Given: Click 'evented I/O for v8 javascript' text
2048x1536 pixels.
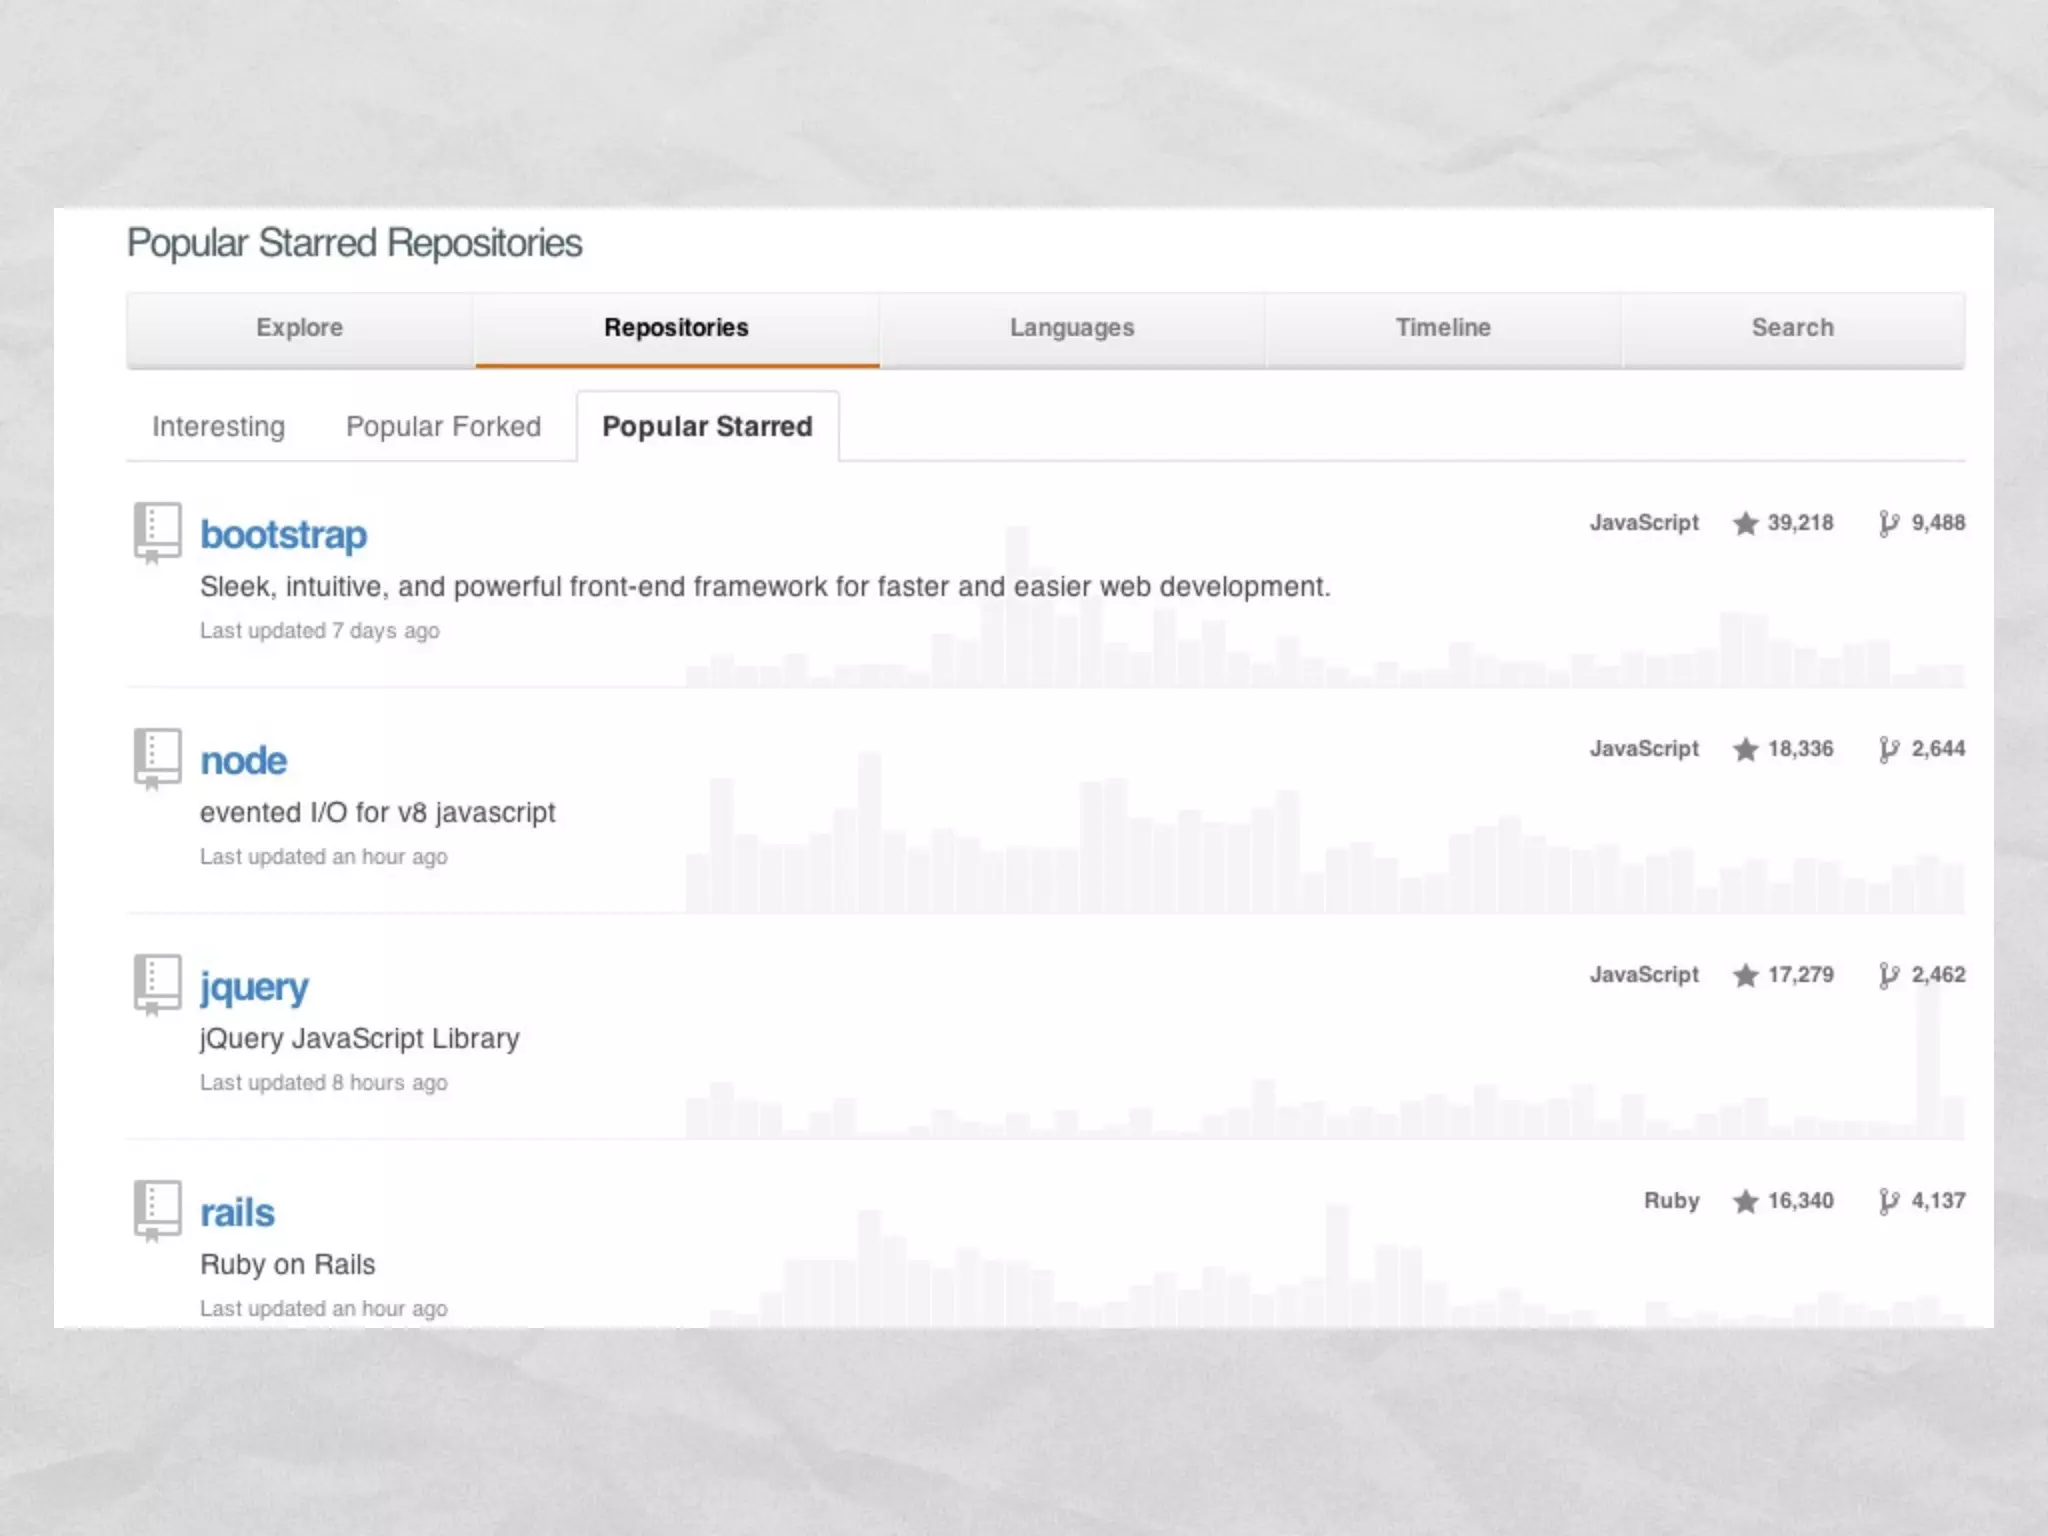Looking at the screenshot, I should pos(378,813).
